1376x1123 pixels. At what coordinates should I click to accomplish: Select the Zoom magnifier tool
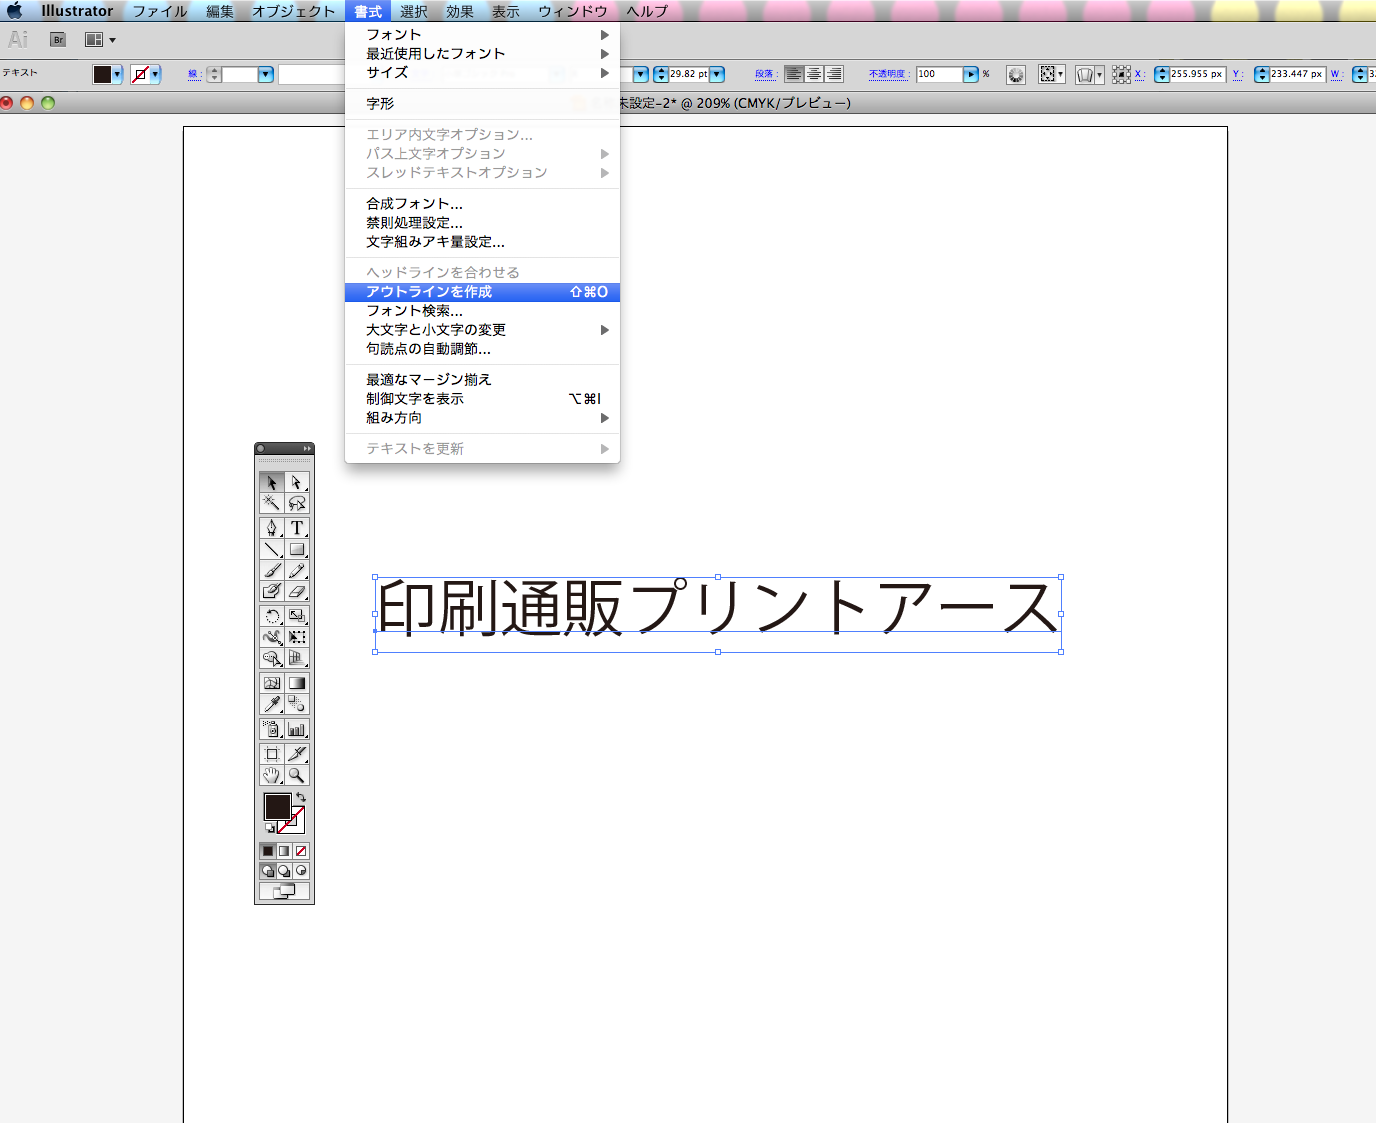pos(297,775)
